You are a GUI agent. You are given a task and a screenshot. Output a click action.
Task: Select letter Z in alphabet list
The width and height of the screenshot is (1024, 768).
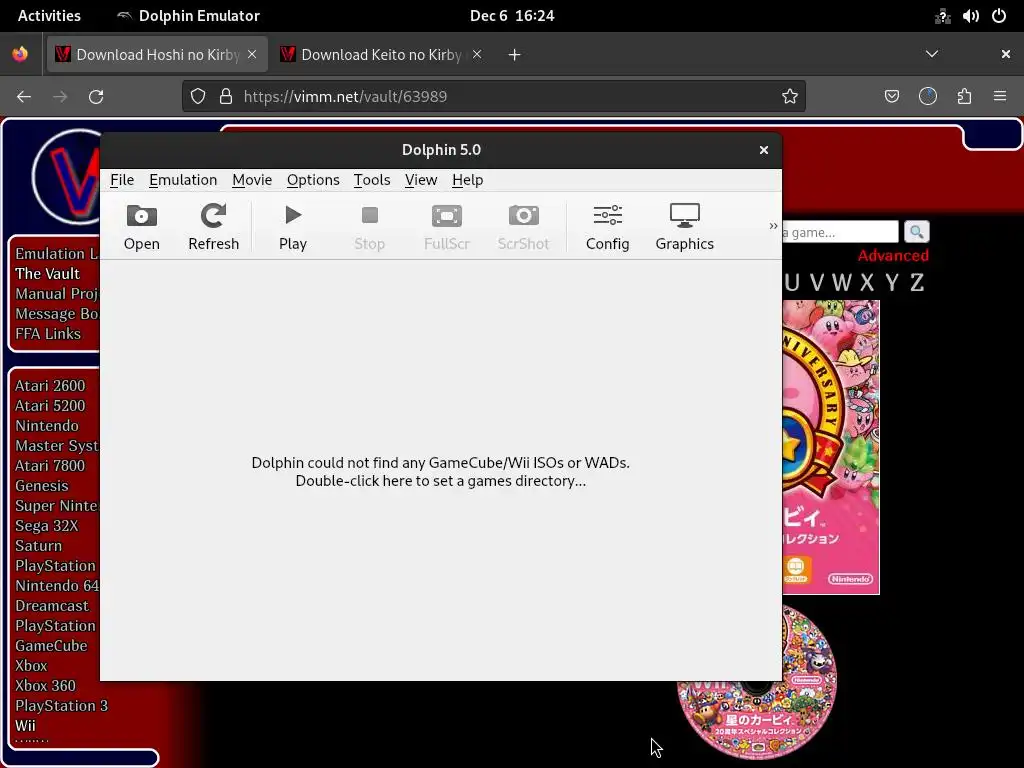[x=916, y=283]
